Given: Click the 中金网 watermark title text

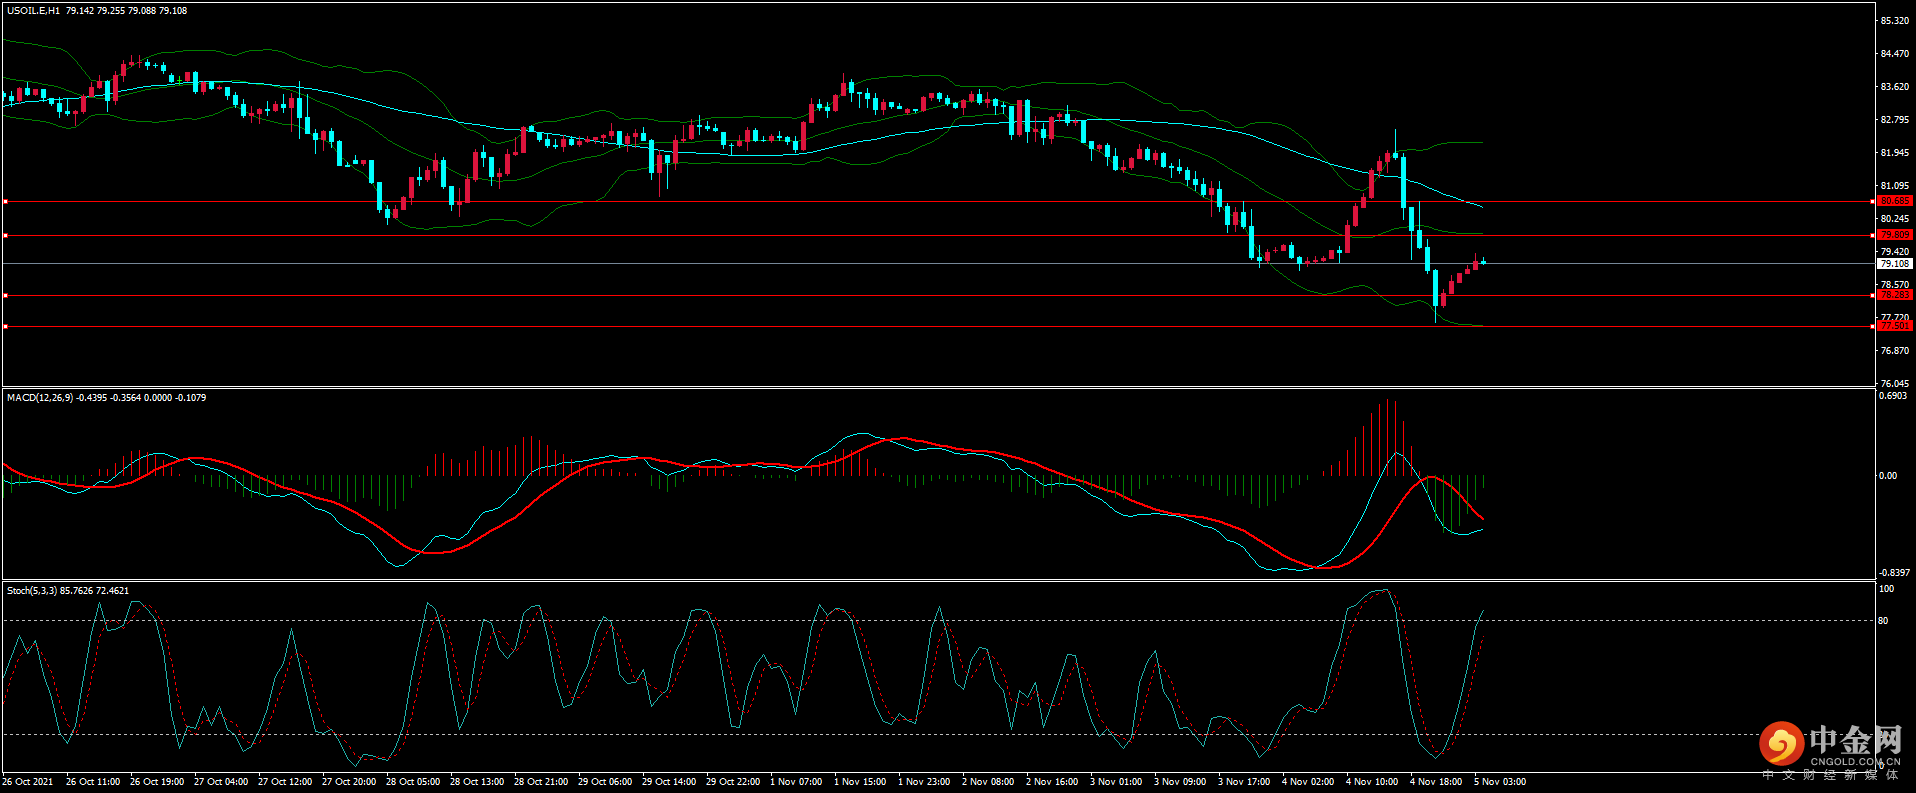Looking at the screenshot, I should 1855,740.
